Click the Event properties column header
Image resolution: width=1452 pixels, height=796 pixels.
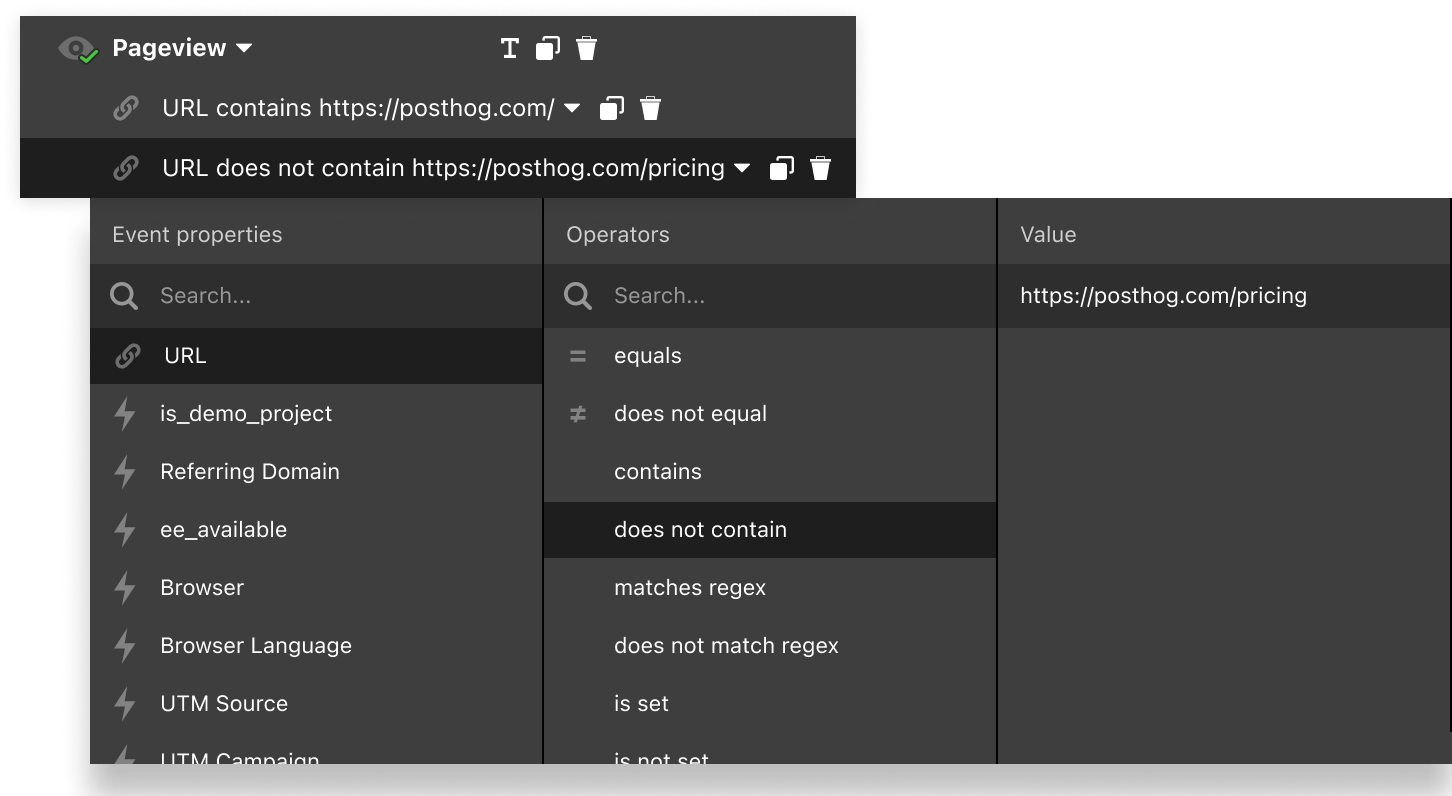click(x=197, y=235)
